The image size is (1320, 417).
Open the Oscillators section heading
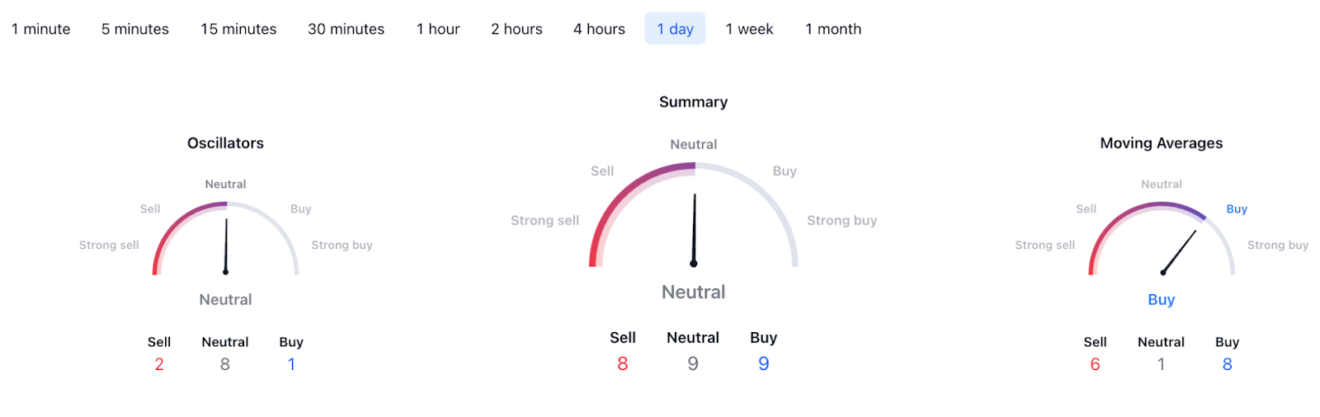[x=226, y=143]
